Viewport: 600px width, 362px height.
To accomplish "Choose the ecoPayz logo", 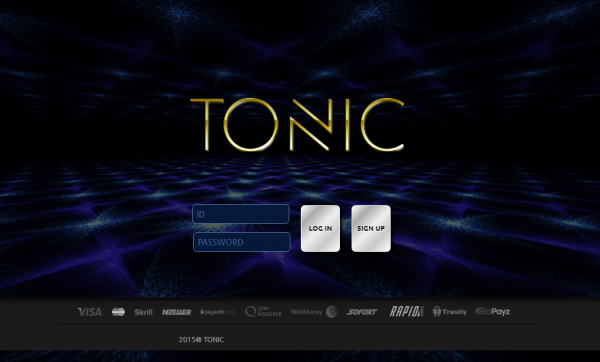I will [493, 311].
